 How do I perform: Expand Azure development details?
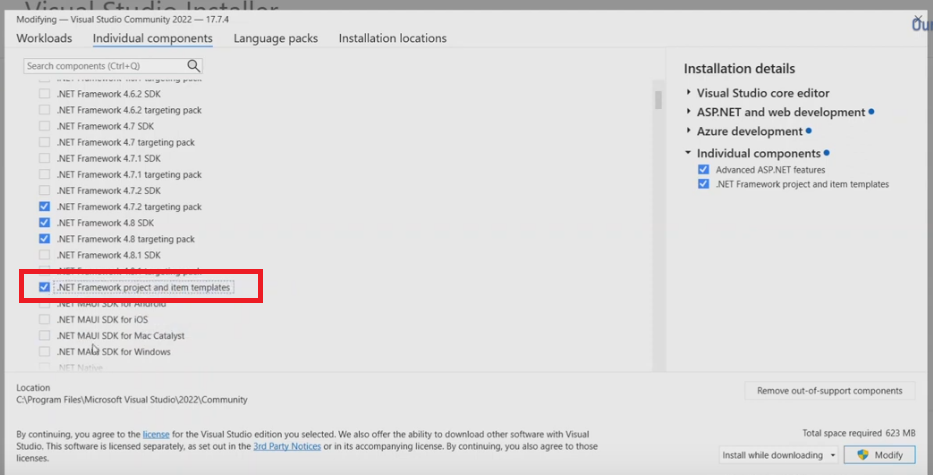(688, 130)
